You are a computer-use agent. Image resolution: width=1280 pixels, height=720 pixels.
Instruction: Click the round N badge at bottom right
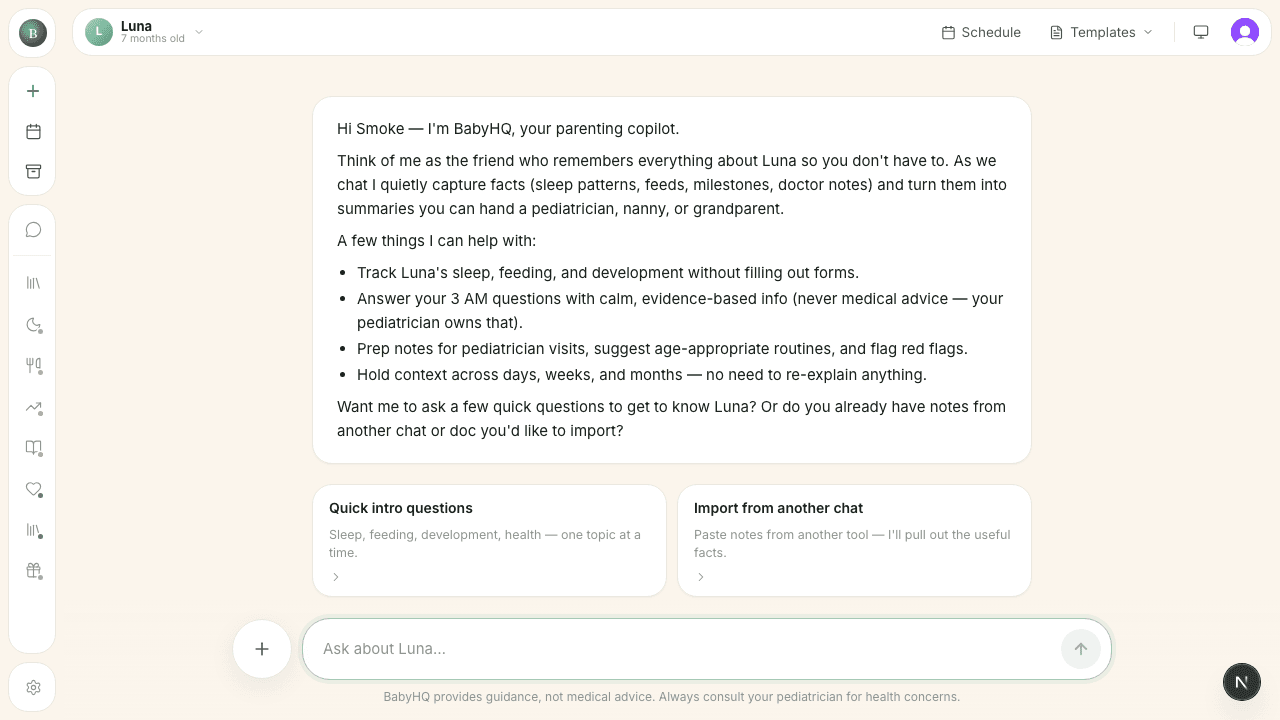1241,682
